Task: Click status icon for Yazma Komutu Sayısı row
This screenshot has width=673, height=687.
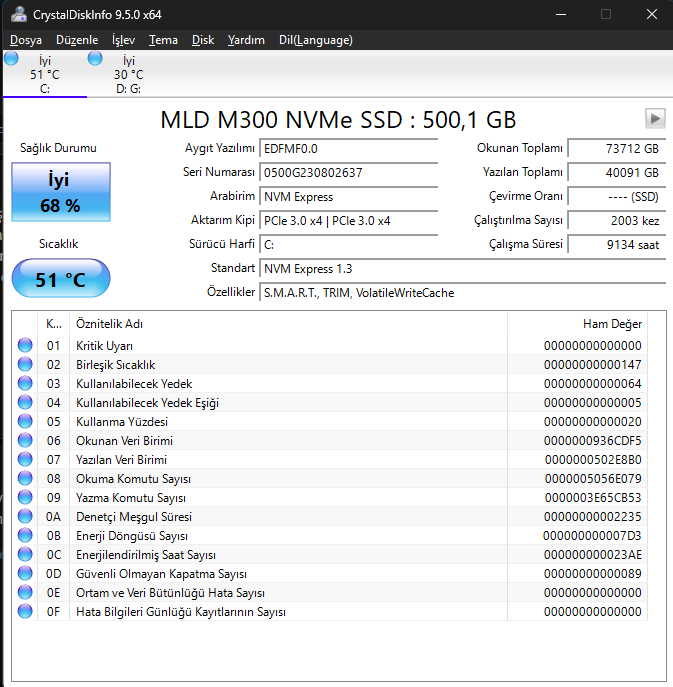Action: tap(25, 497)
